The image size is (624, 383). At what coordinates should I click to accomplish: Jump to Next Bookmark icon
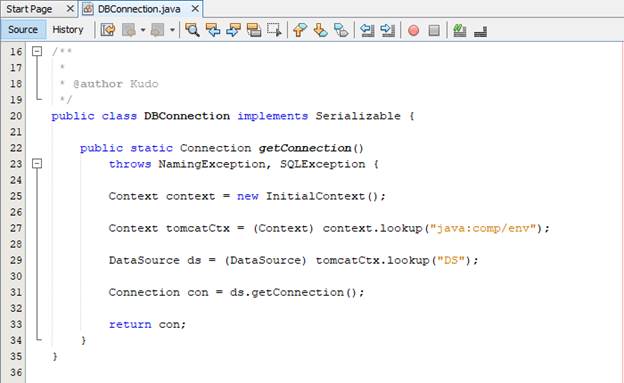320,30
